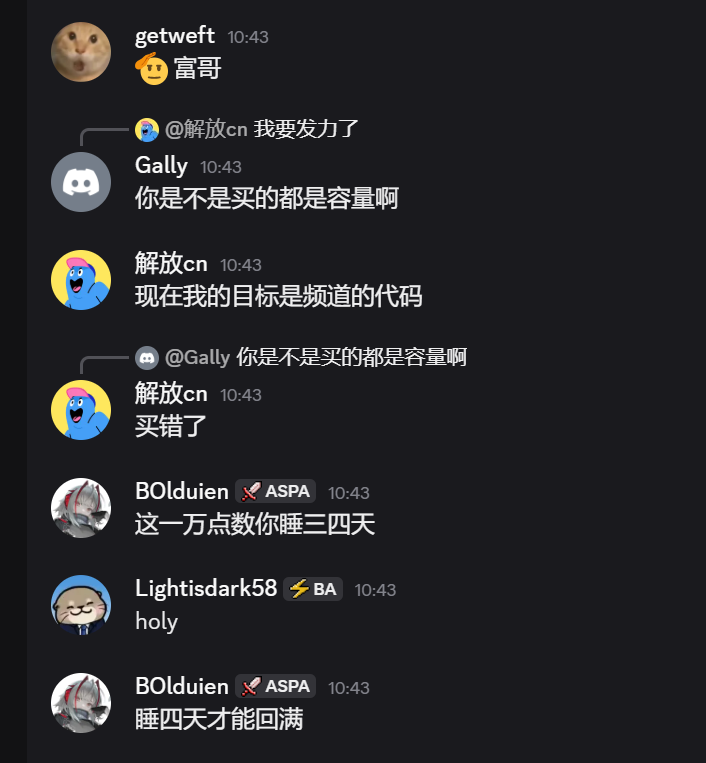Click the small Gally avatar in reply preview
This screenshot has height=763, width=706.
[x=147, y=358]
